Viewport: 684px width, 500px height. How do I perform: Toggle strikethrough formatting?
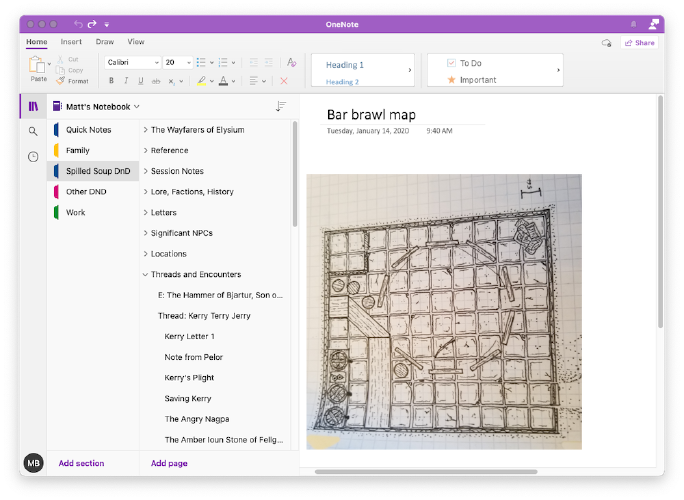[156, 81]
